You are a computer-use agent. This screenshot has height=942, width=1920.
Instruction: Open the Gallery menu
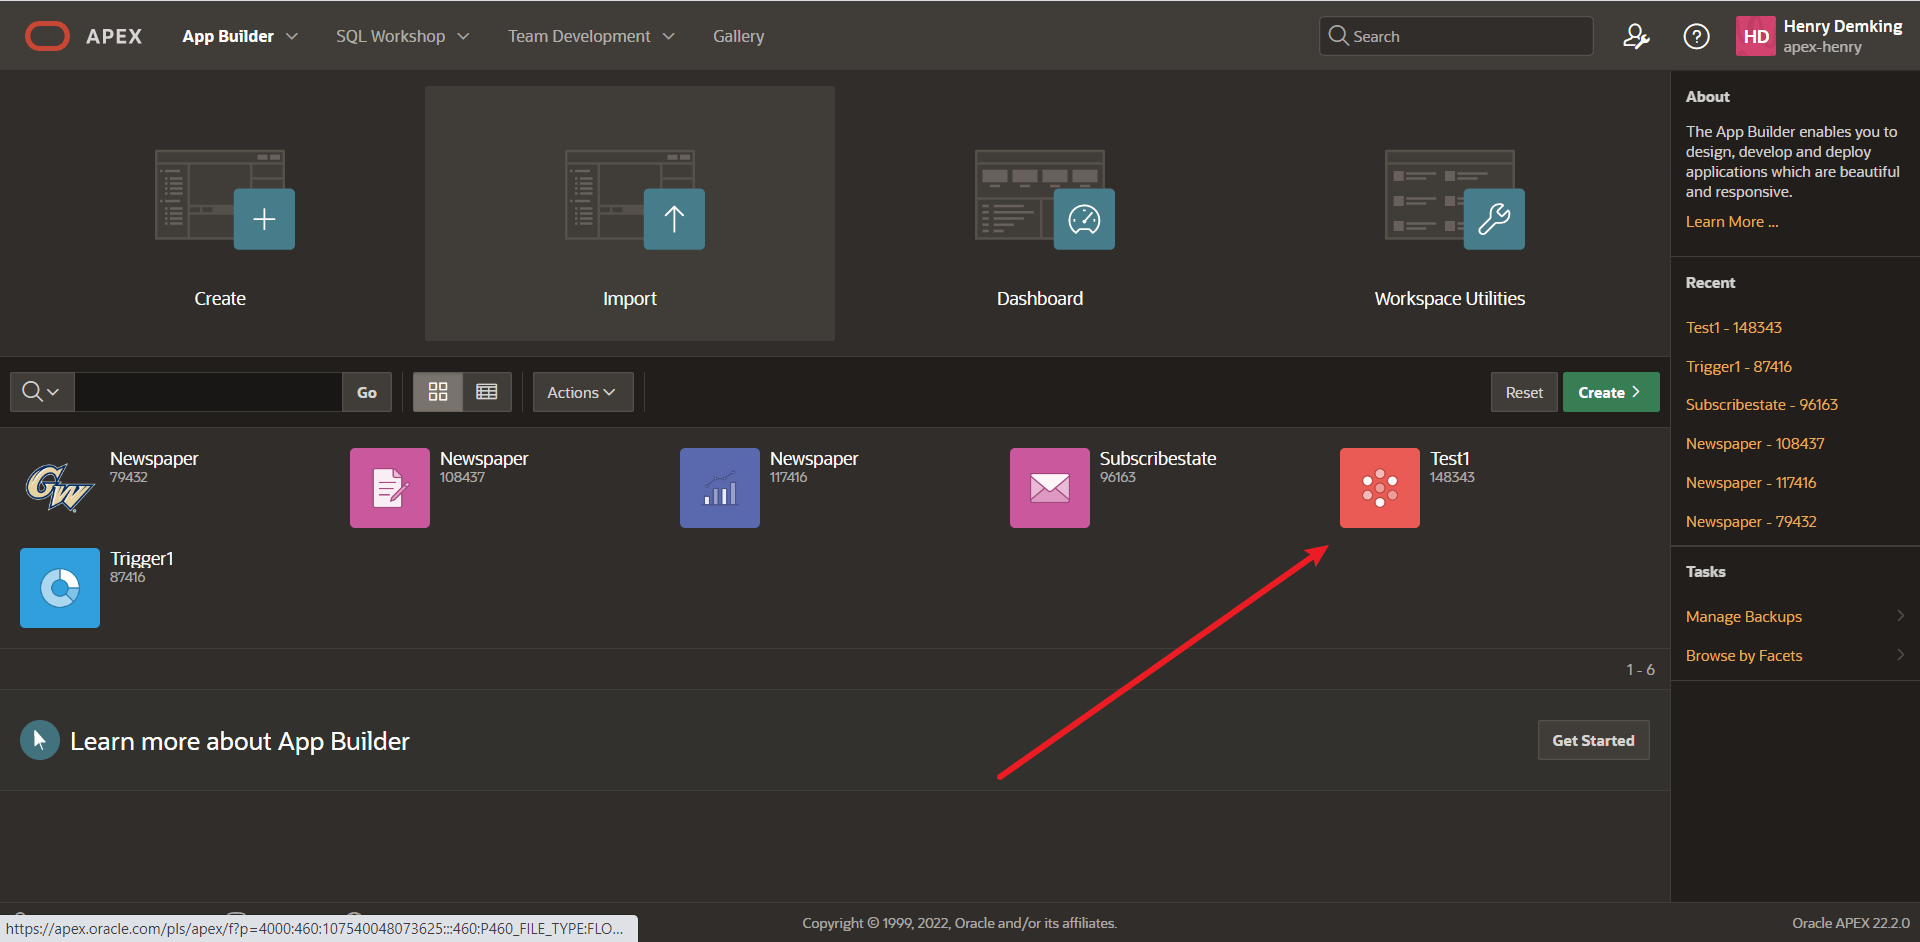pos(738,36)
